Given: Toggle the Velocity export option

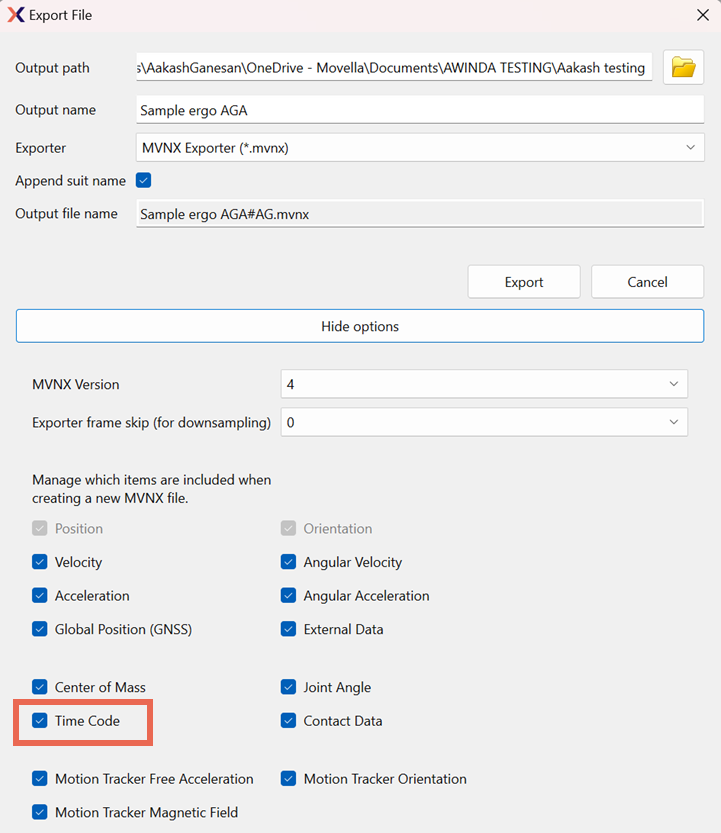Looking at the screenshot, I should (x=40, y=562).
